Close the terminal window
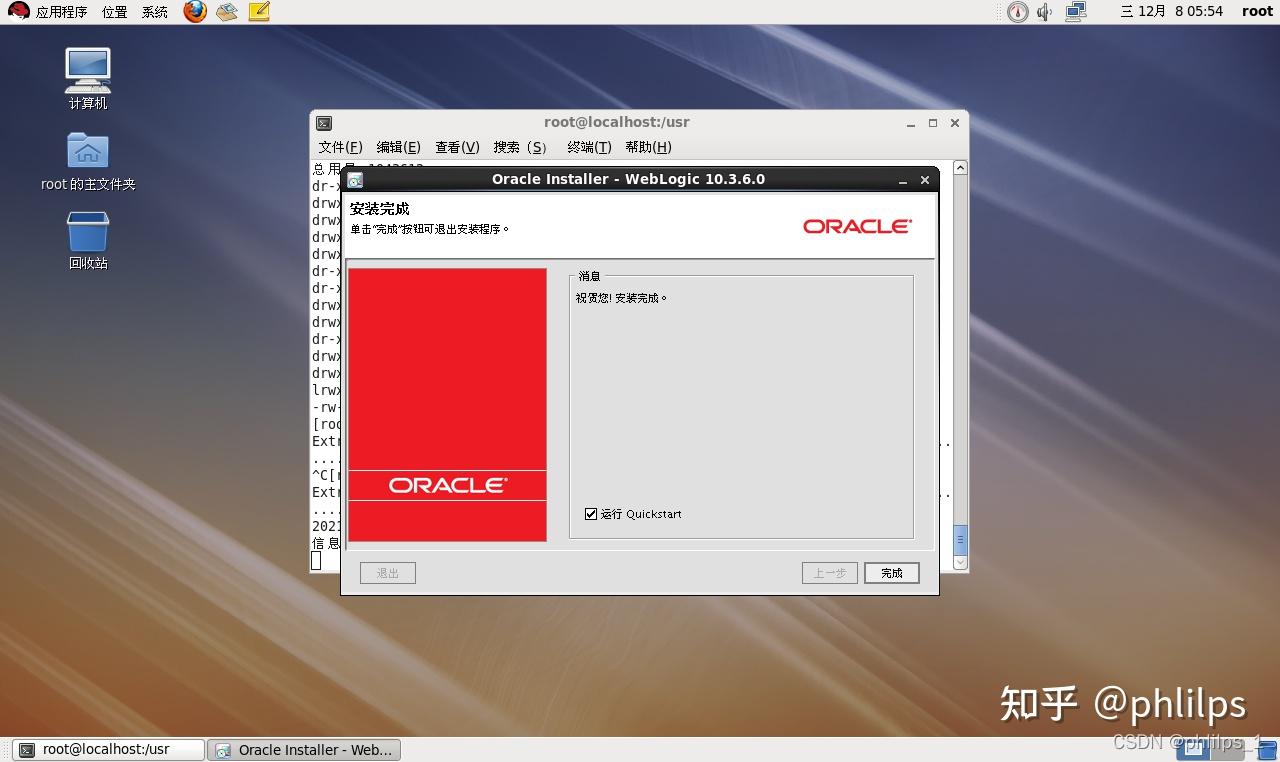This screenshot has width=1280, height=762. (x=955, y=123)
